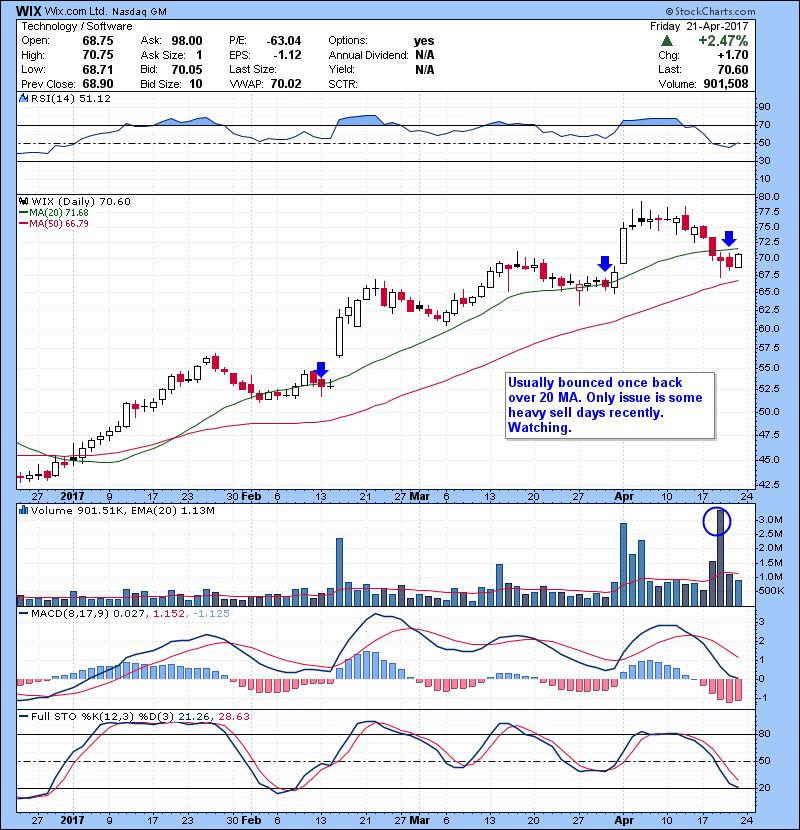The width and height of the screenshot is (800, 830).
Task: Click the 3.0M volume axis label
Action: click(x=770, y=520)
